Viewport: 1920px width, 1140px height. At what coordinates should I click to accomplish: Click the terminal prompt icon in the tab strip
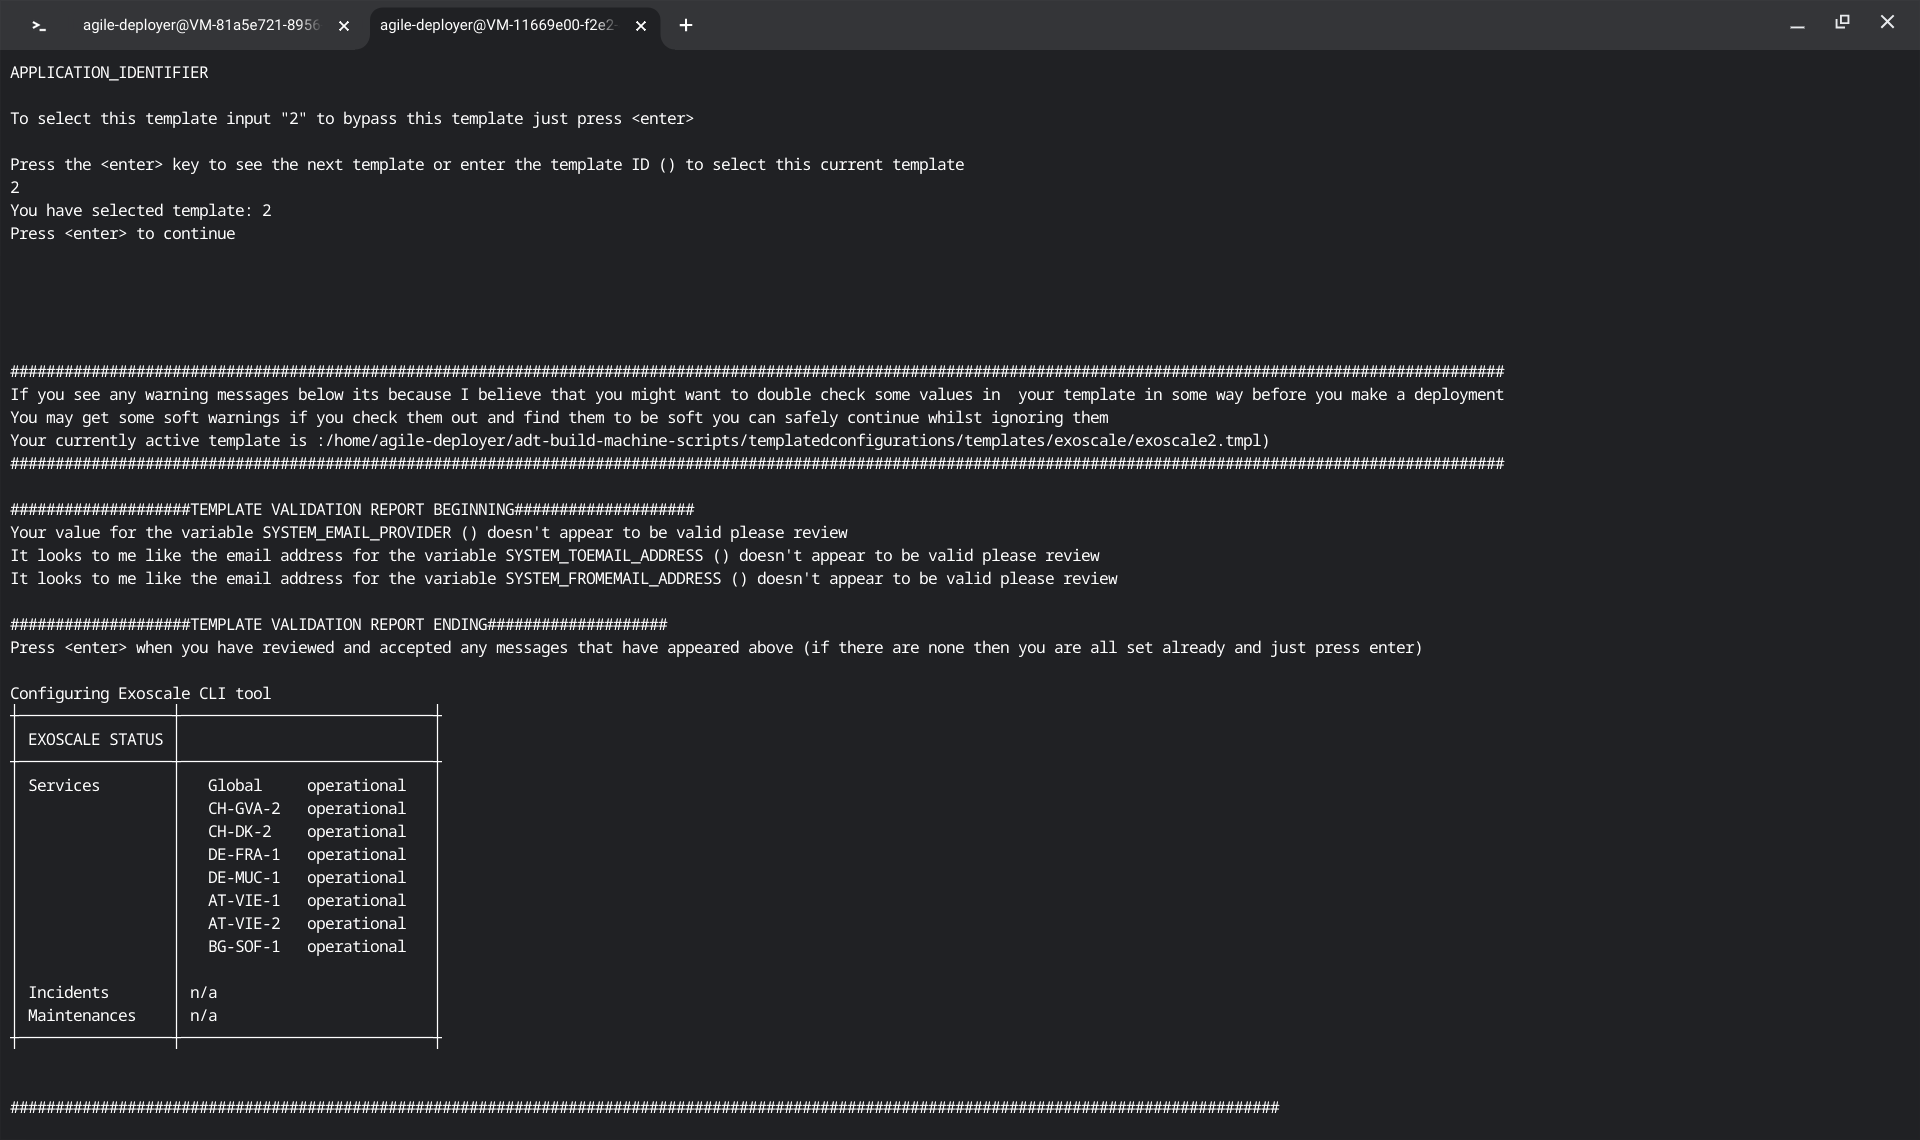(38, 26)
